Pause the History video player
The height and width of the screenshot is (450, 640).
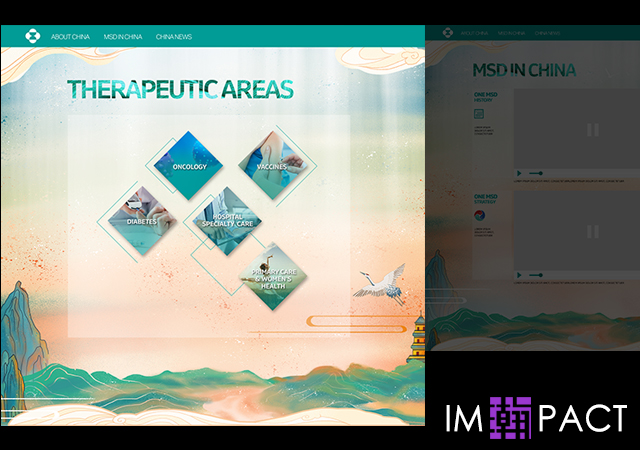(593, 130)
